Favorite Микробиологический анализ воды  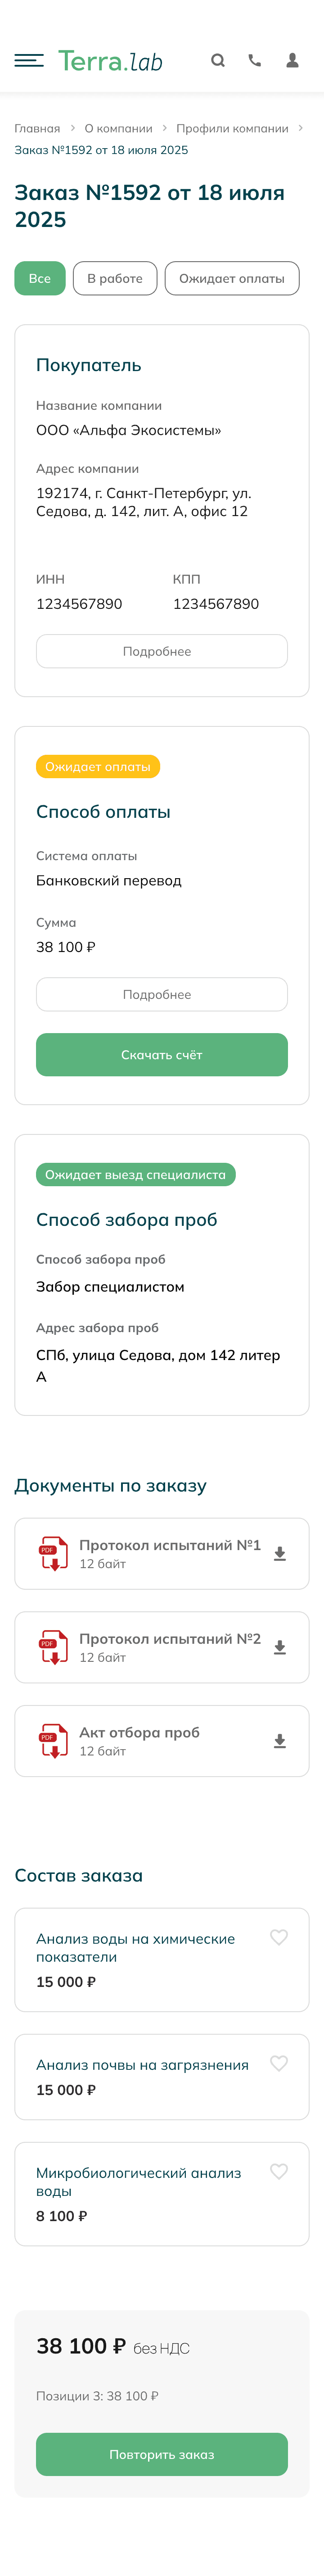(x=279, y=2171)
